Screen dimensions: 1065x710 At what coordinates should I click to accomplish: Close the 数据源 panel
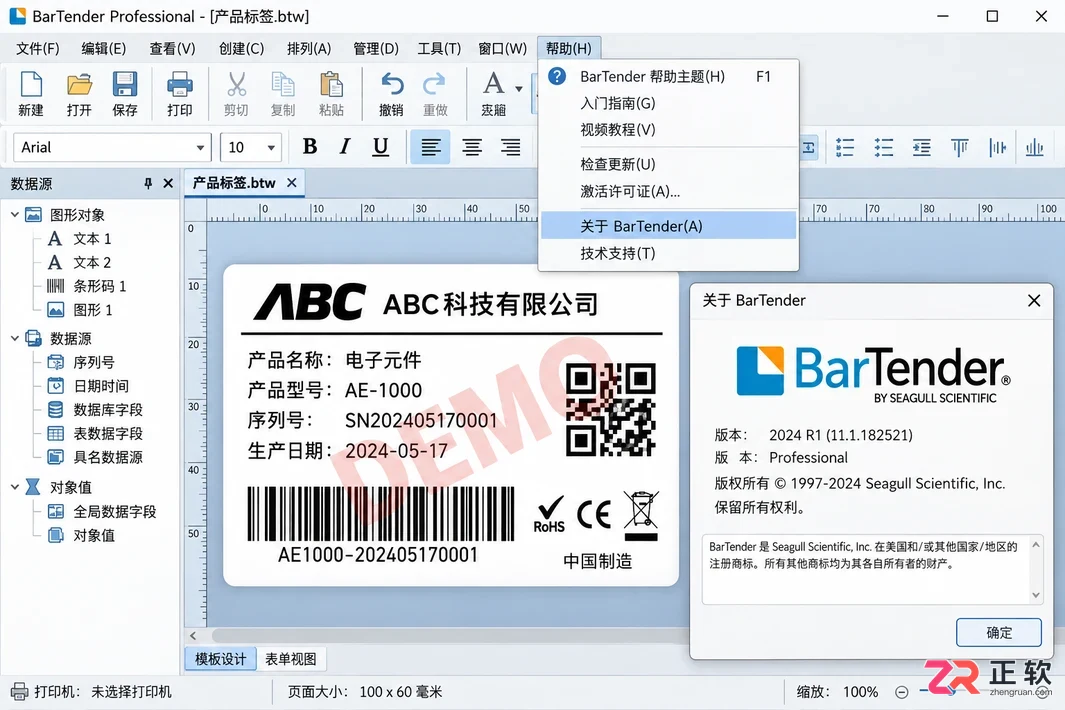click(168, 183)
